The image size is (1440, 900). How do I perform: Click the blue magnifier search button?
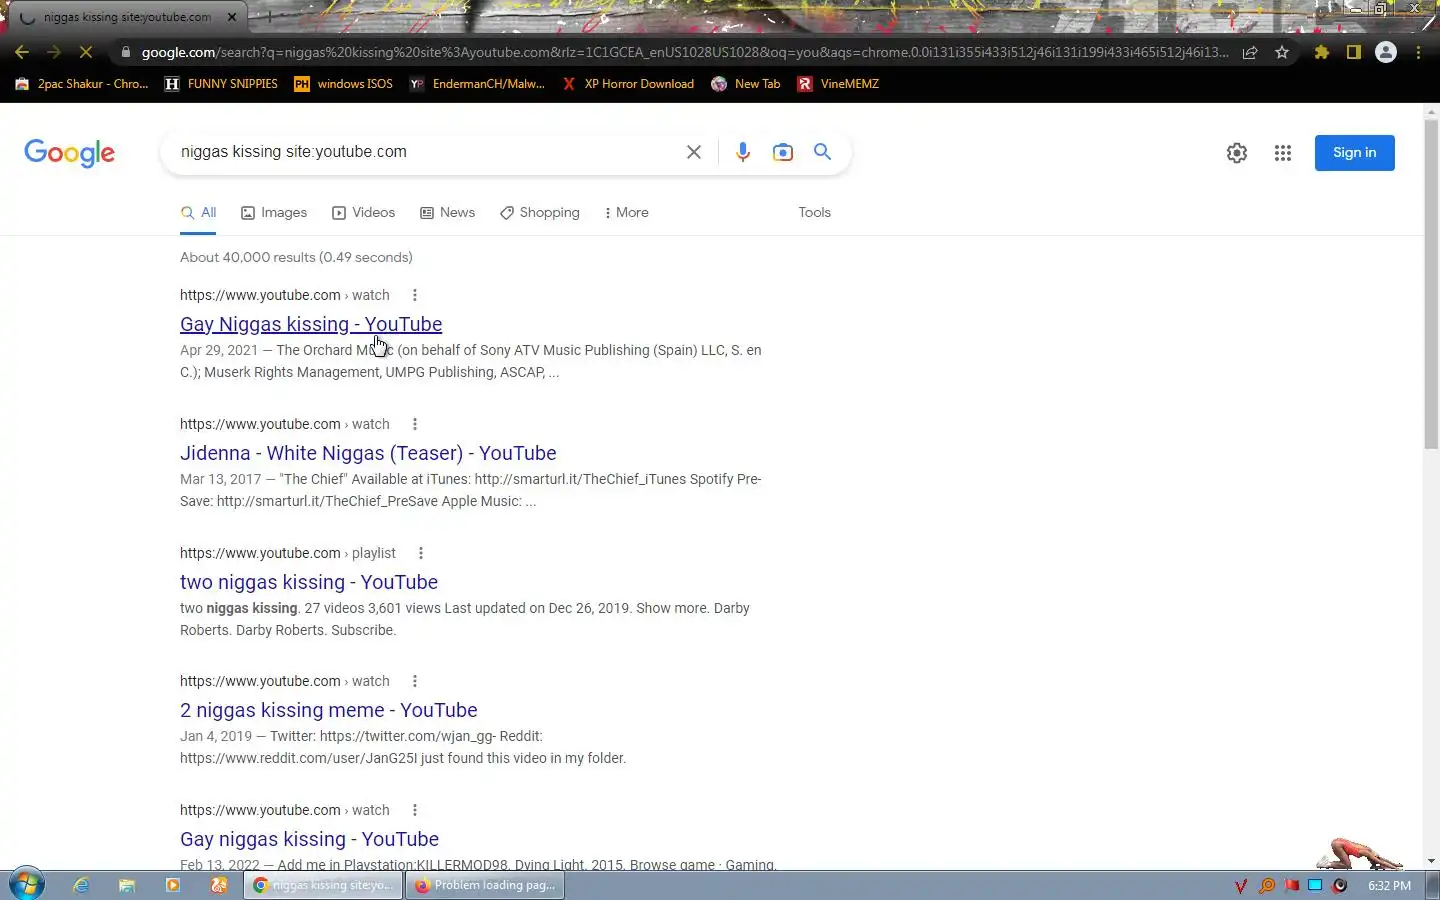click(822, 152)
